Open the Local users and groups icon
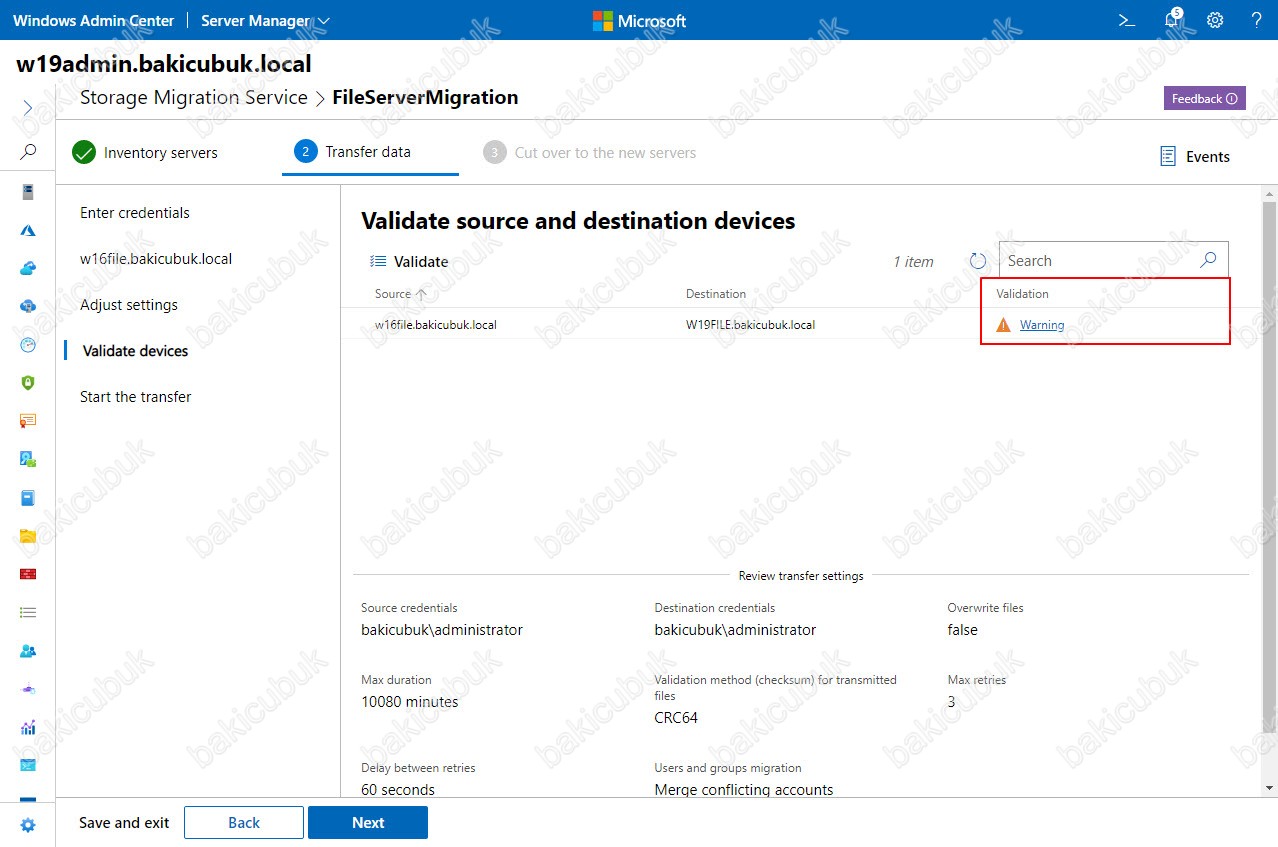 point(28,650)
